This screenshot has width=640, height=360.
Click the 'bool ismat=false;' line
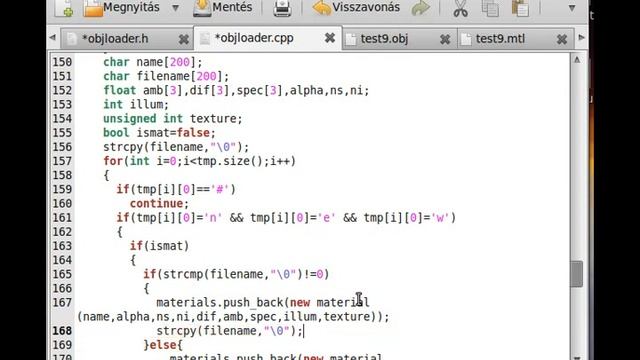pyautogui.click(x=159, y=133)
